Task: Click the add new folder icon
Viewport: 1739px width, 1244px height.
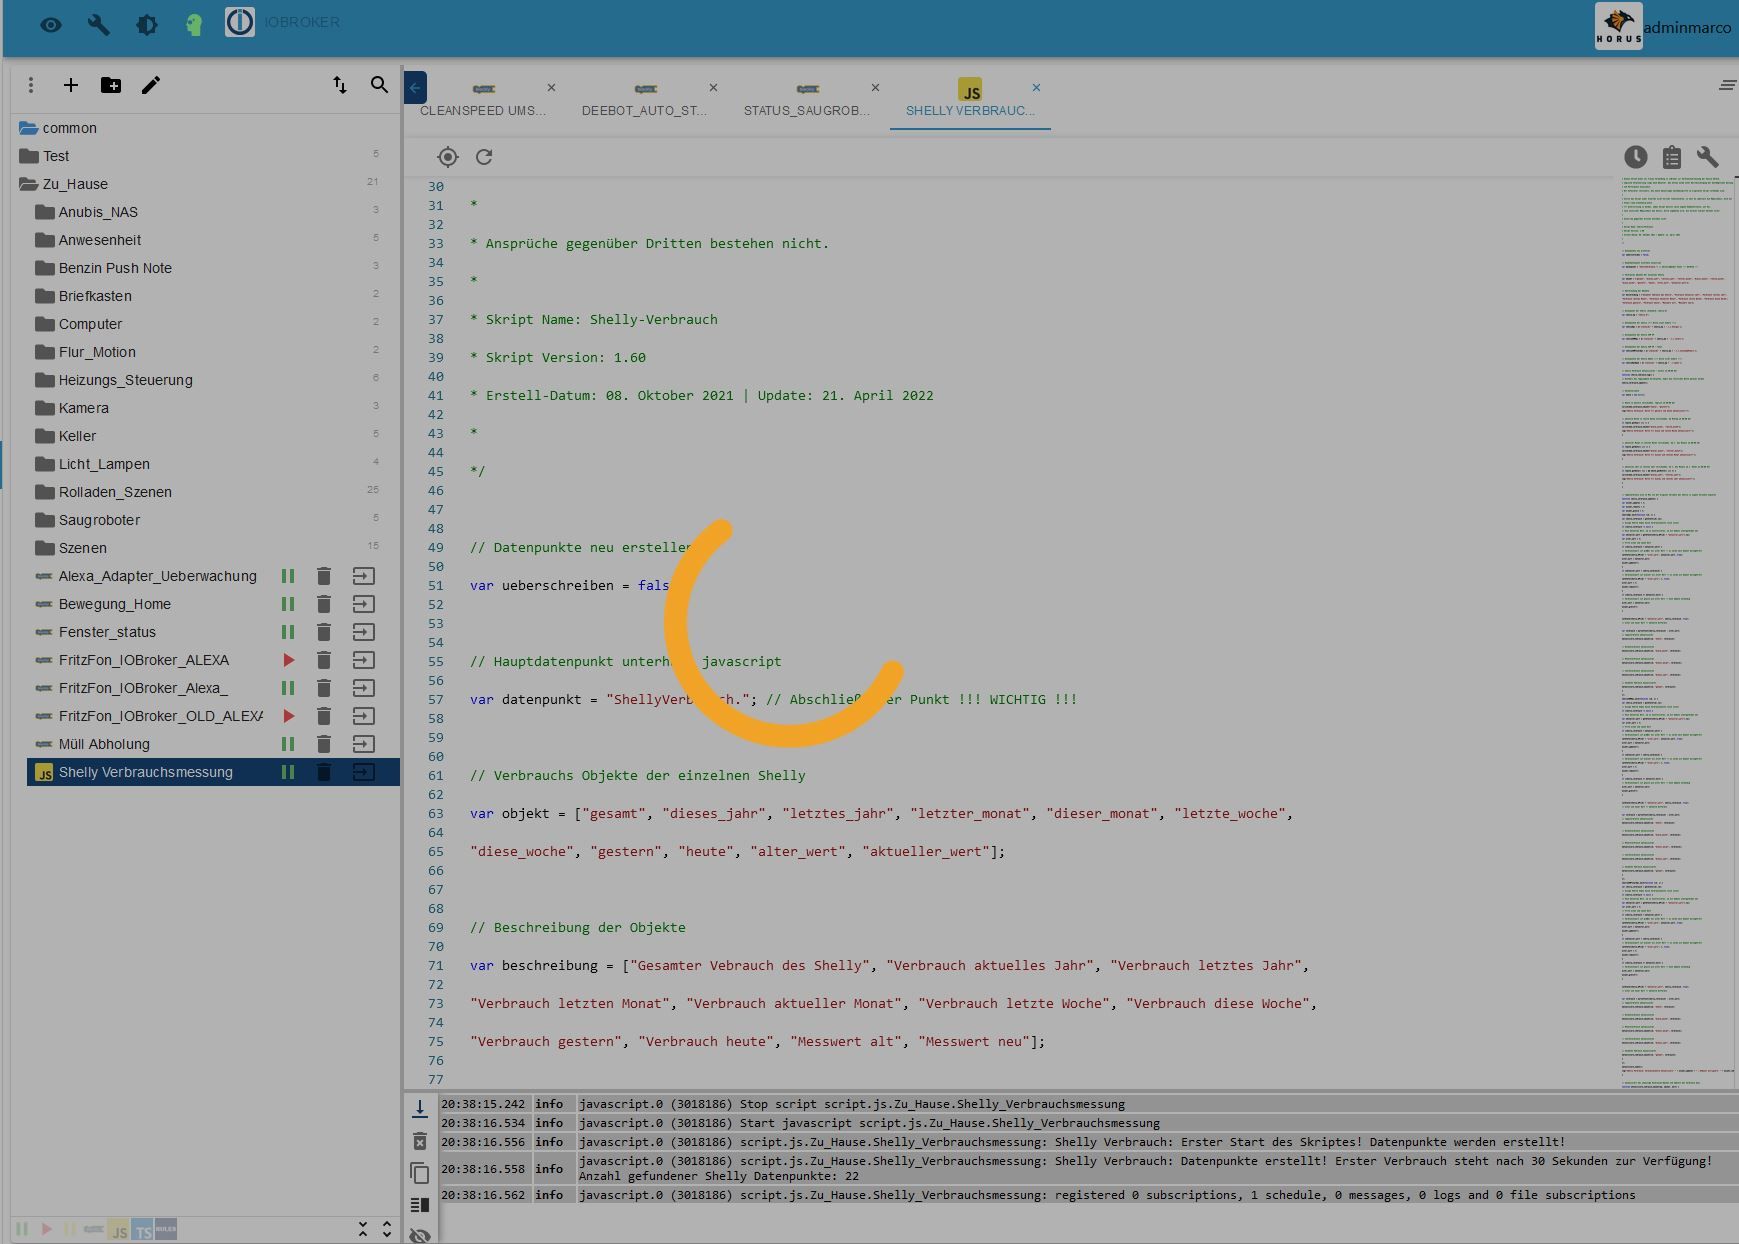Action: 111,86
